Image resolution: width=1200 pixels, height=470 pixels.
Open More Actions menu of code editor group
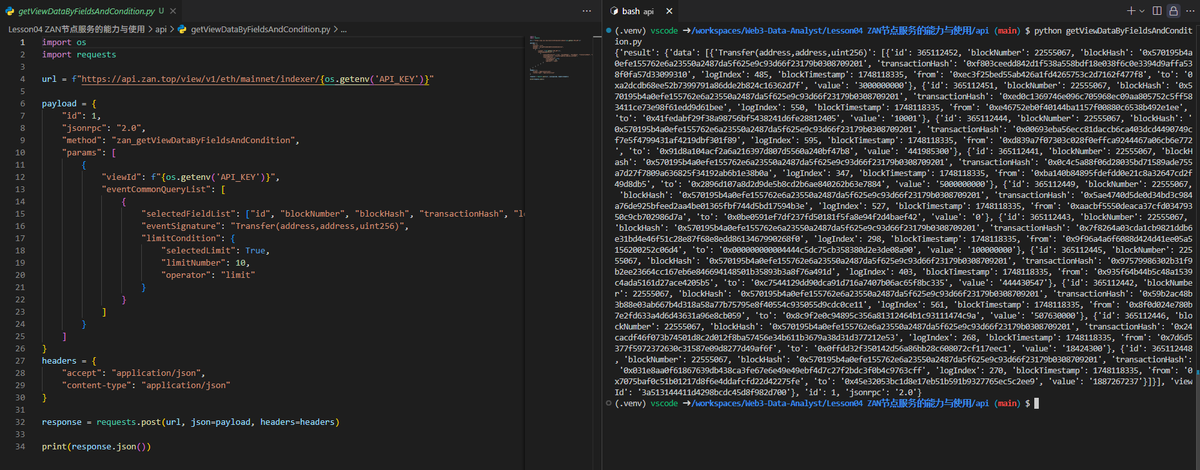tap(587, 10)
